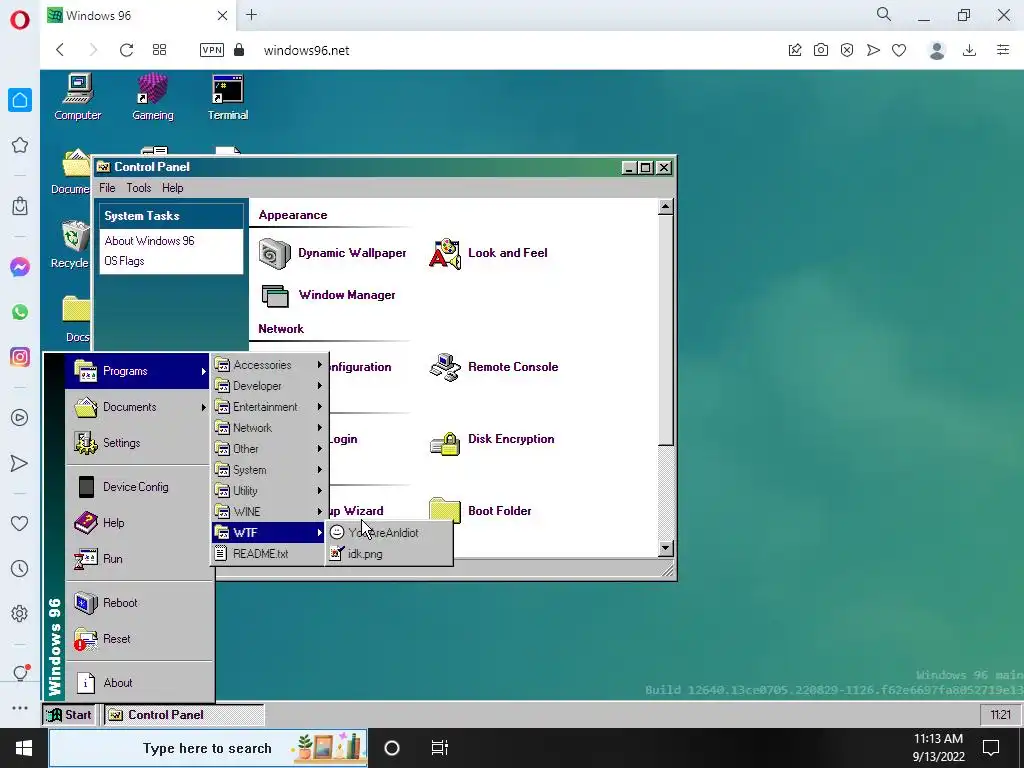Reload the page in Opera
The width and height of the screenshot is (1024, 768).
(x=126, y=50)
